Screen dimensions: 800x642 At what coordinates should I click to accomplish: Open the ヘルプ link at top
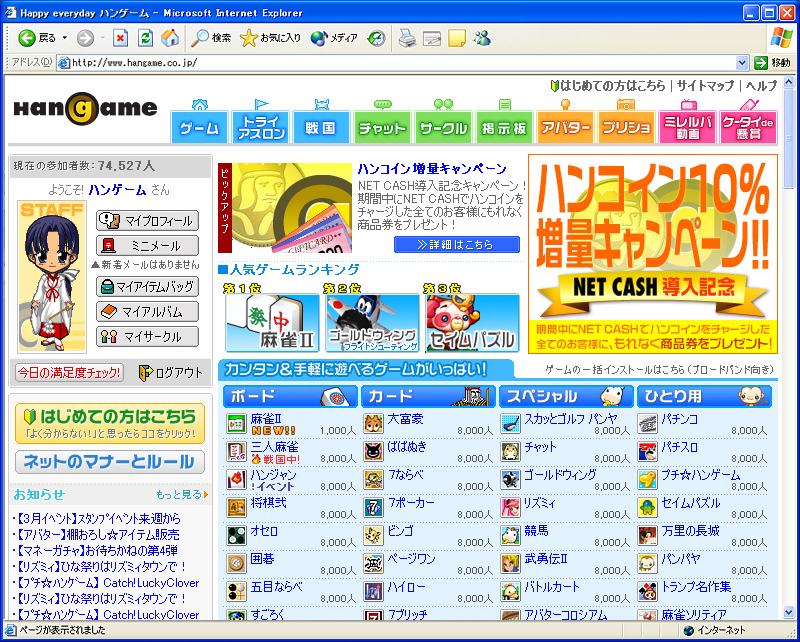[x=761, y=86]
